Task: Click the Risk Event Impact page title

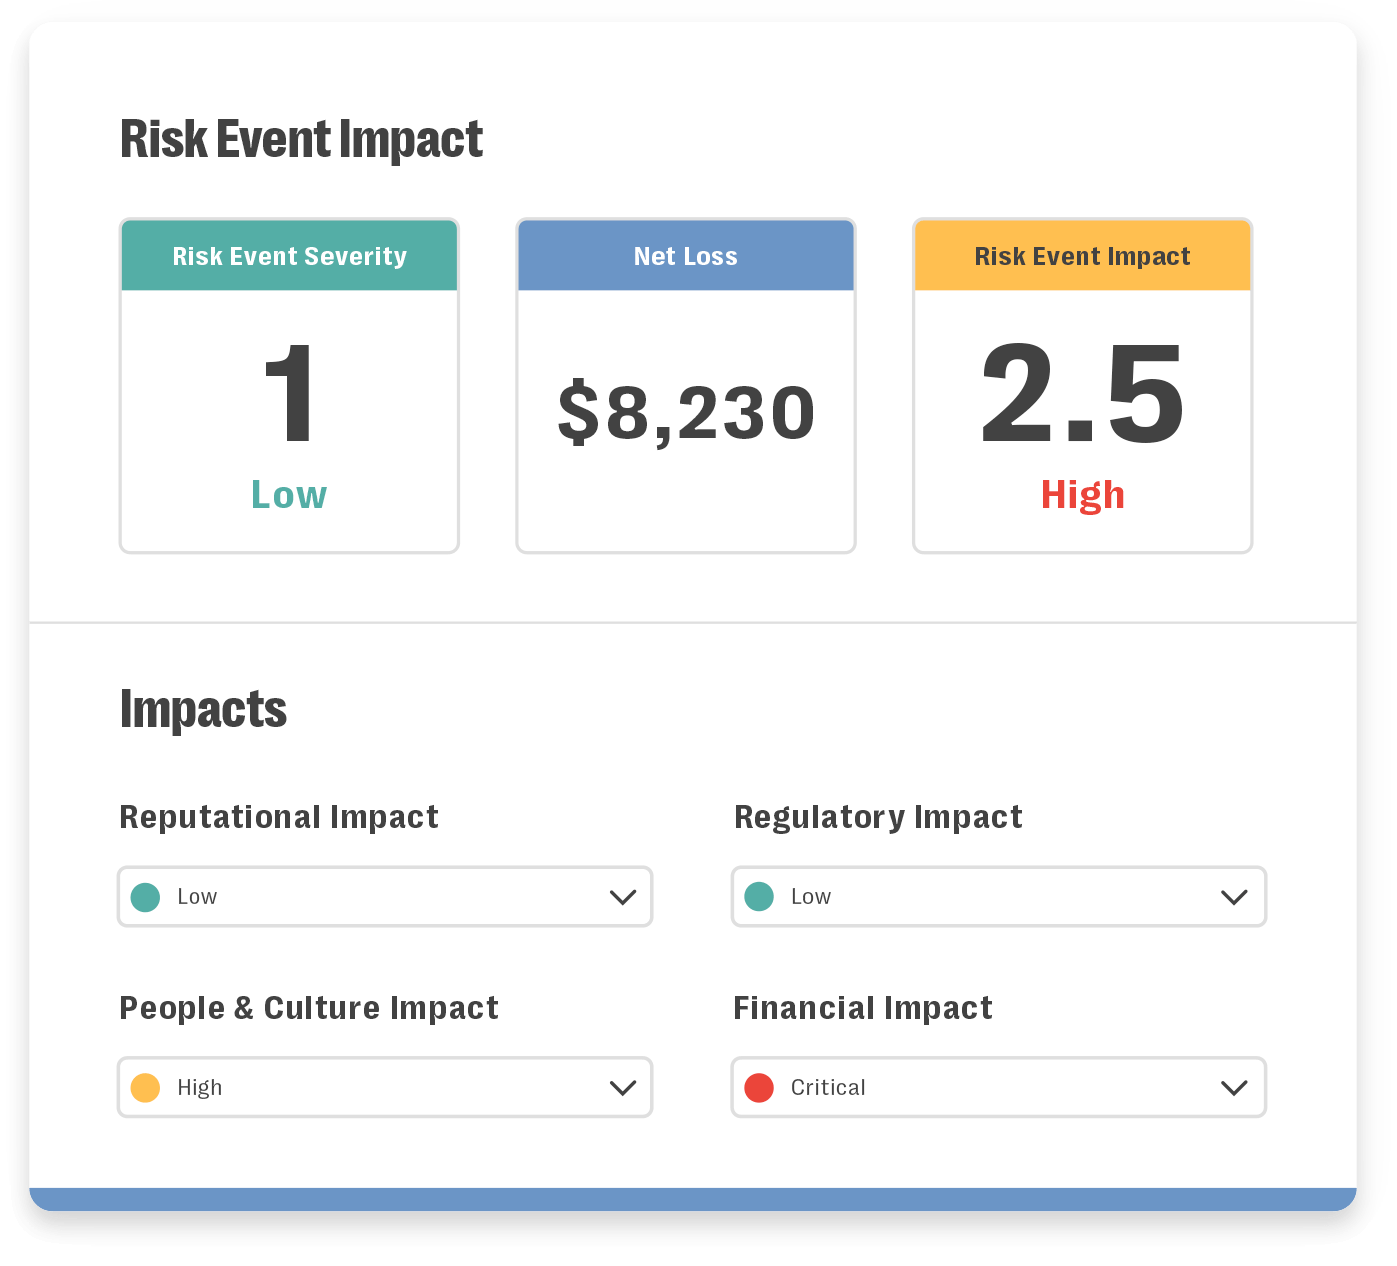Action: point(301,139)
